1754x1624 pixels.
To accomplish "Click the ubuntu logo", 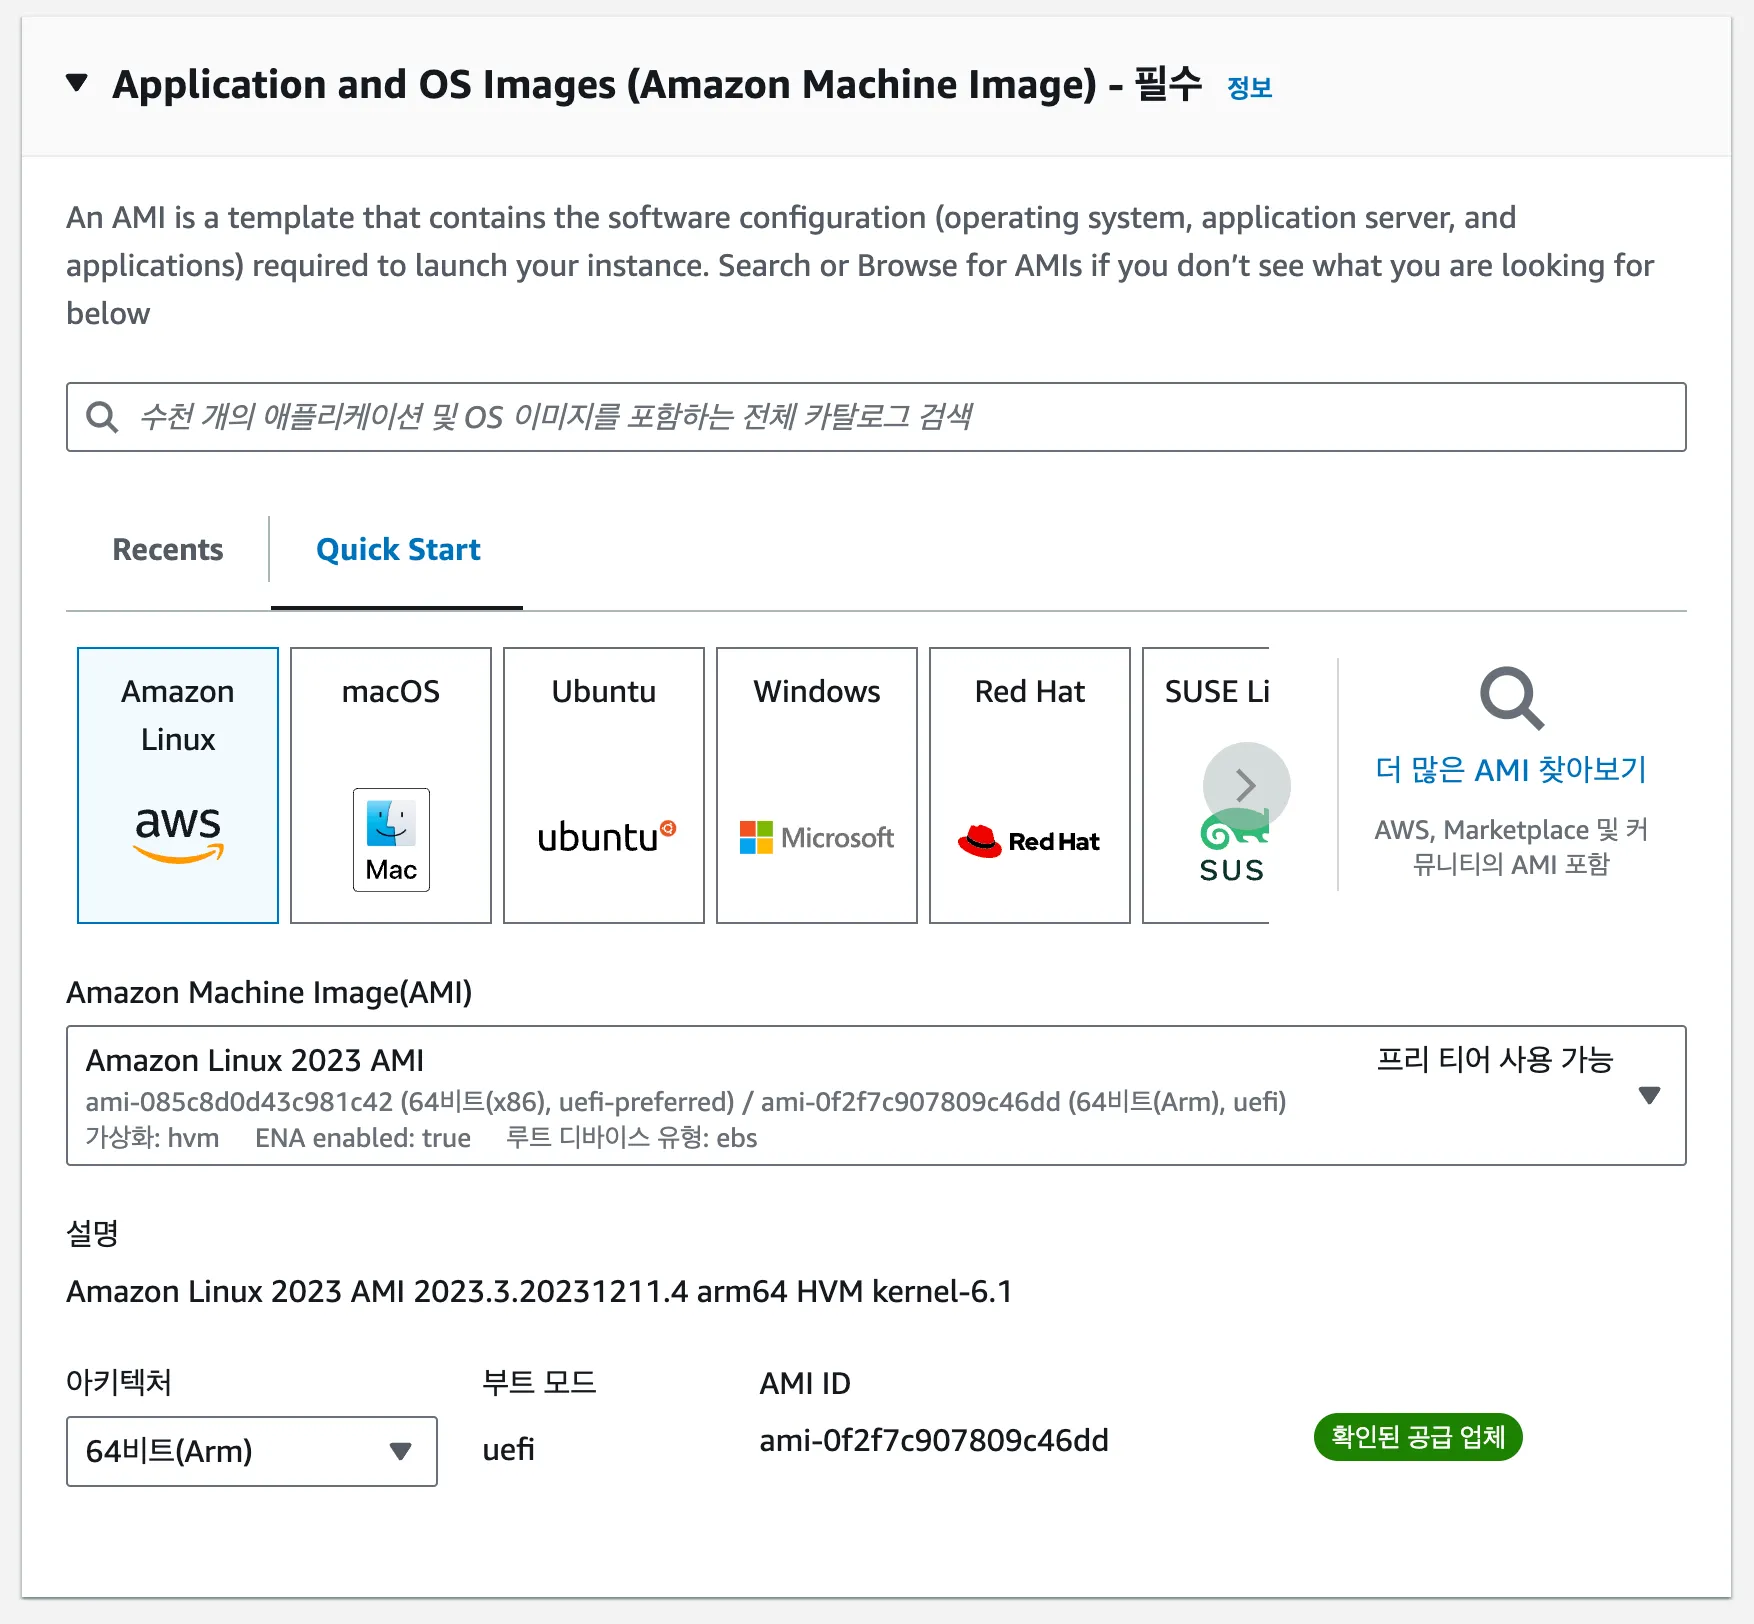I will tap(606, 837).
